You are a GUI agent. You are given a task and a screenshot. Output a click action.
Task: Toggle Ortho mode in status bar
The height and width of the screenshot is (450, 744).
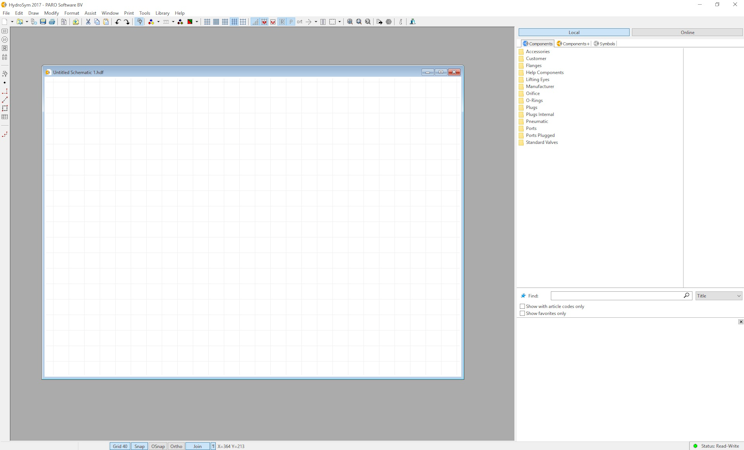176,446
